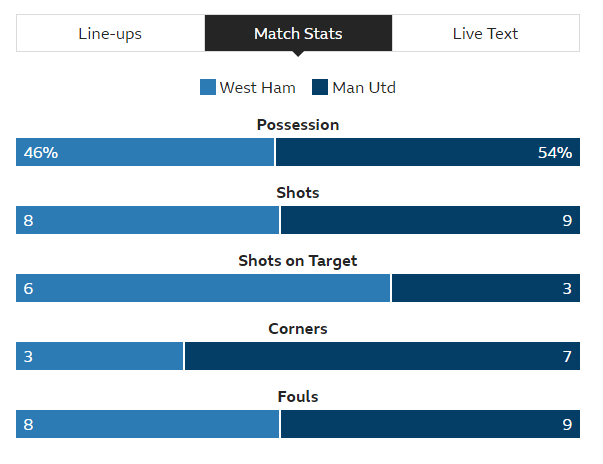Click Man Utd's Shots on Target bar
This screenshot has height=464, width=603.
point(485,289)
